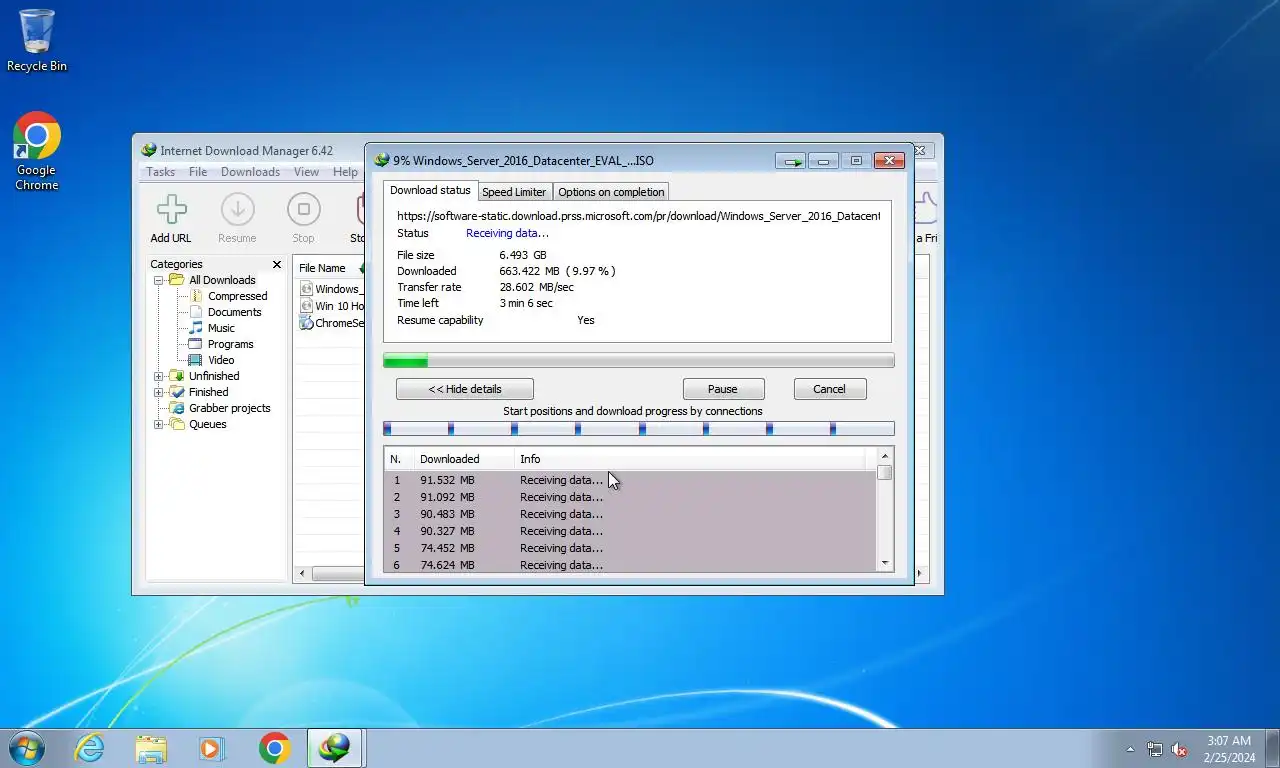The width and height of the screenshot is (1280, 768).
Task: Cancel the current download
Action: (x=829, y=389)
